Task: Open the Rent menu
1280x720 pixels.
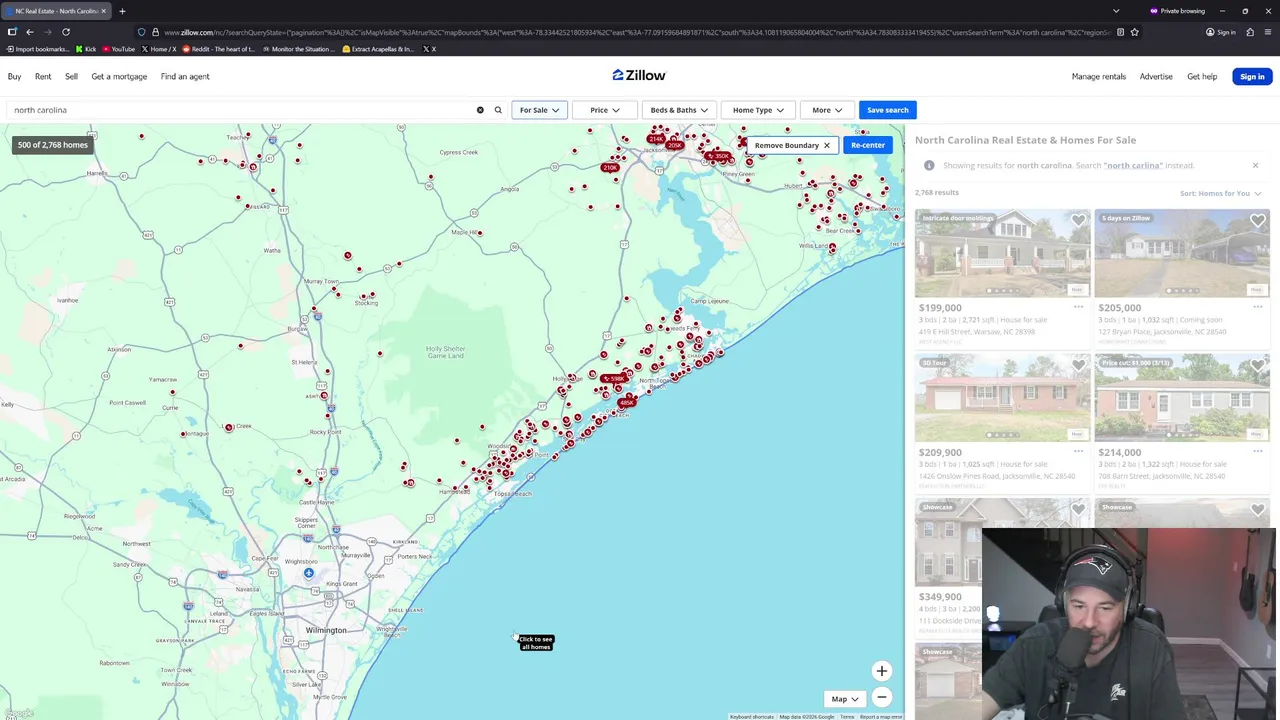Action: point(43,76)
